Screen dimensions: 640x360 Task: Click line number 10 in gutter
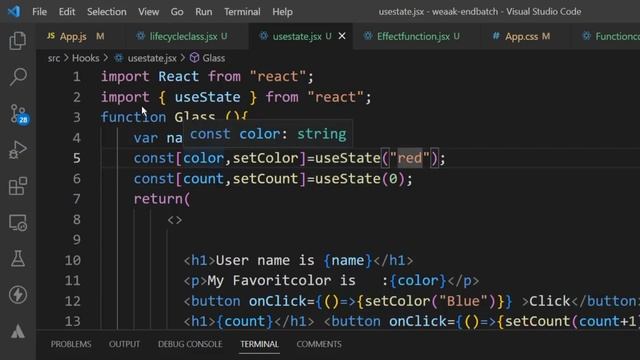(73, 260)
